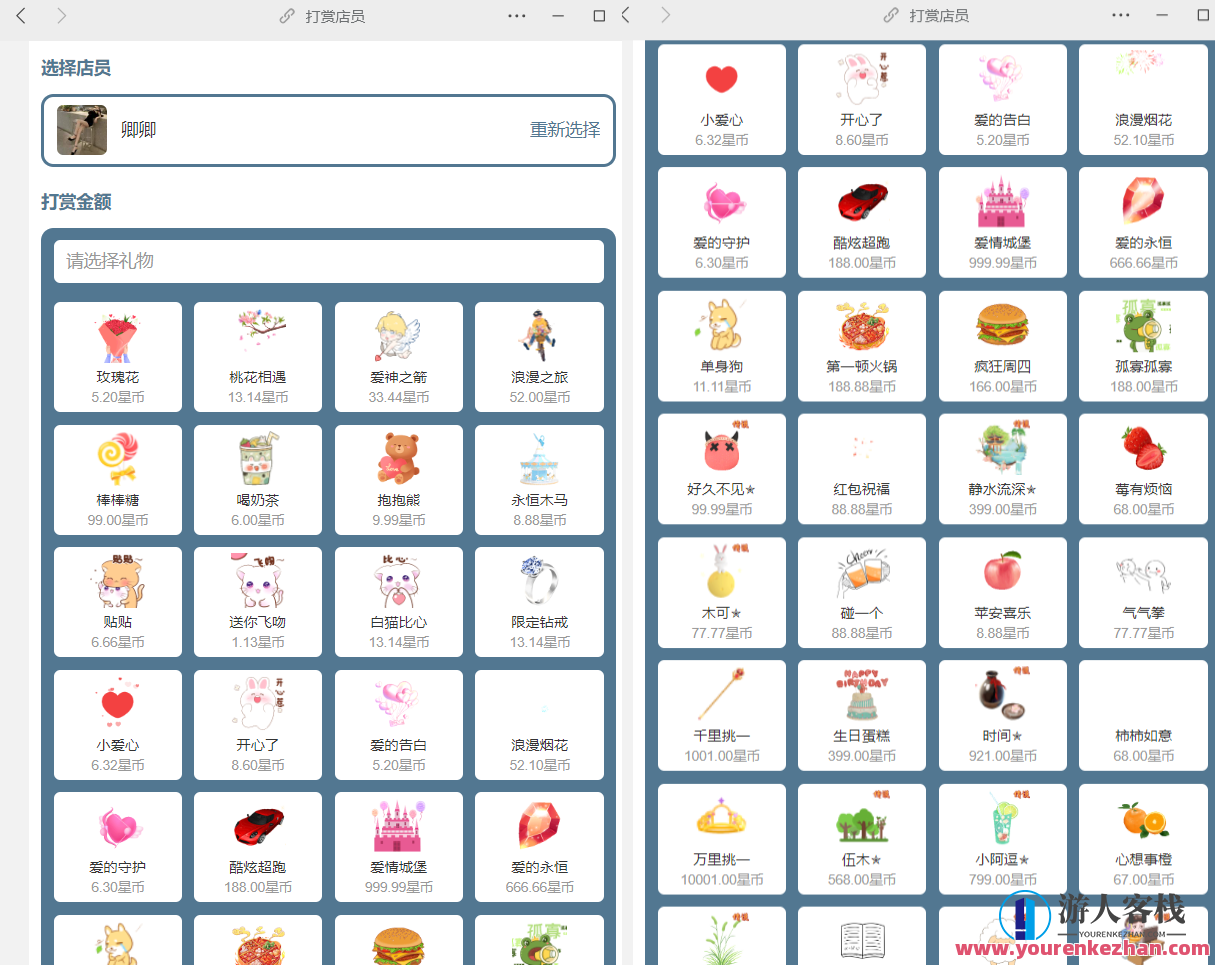Choose the 单身狗 gift priced 11.11星币
Image resolution: width=1215 pixels, height=965 pixels.
pos(722,346)
